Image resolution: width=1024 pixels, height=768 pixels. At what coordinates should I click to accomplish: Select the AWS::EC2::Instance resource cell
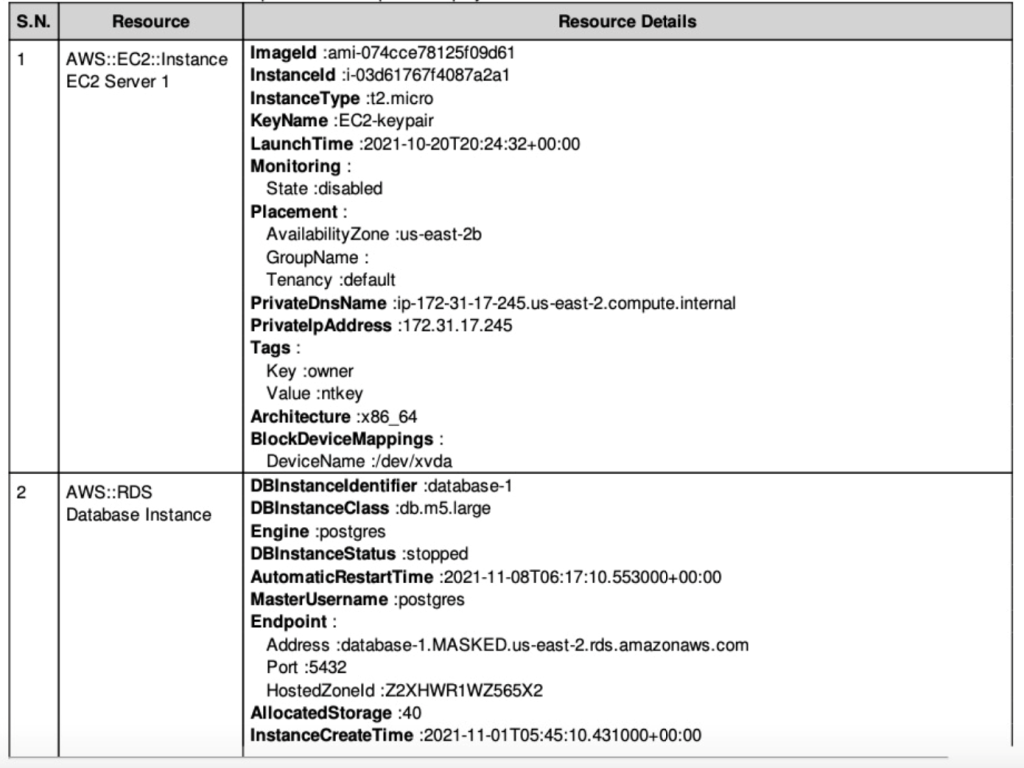[146, 70]
